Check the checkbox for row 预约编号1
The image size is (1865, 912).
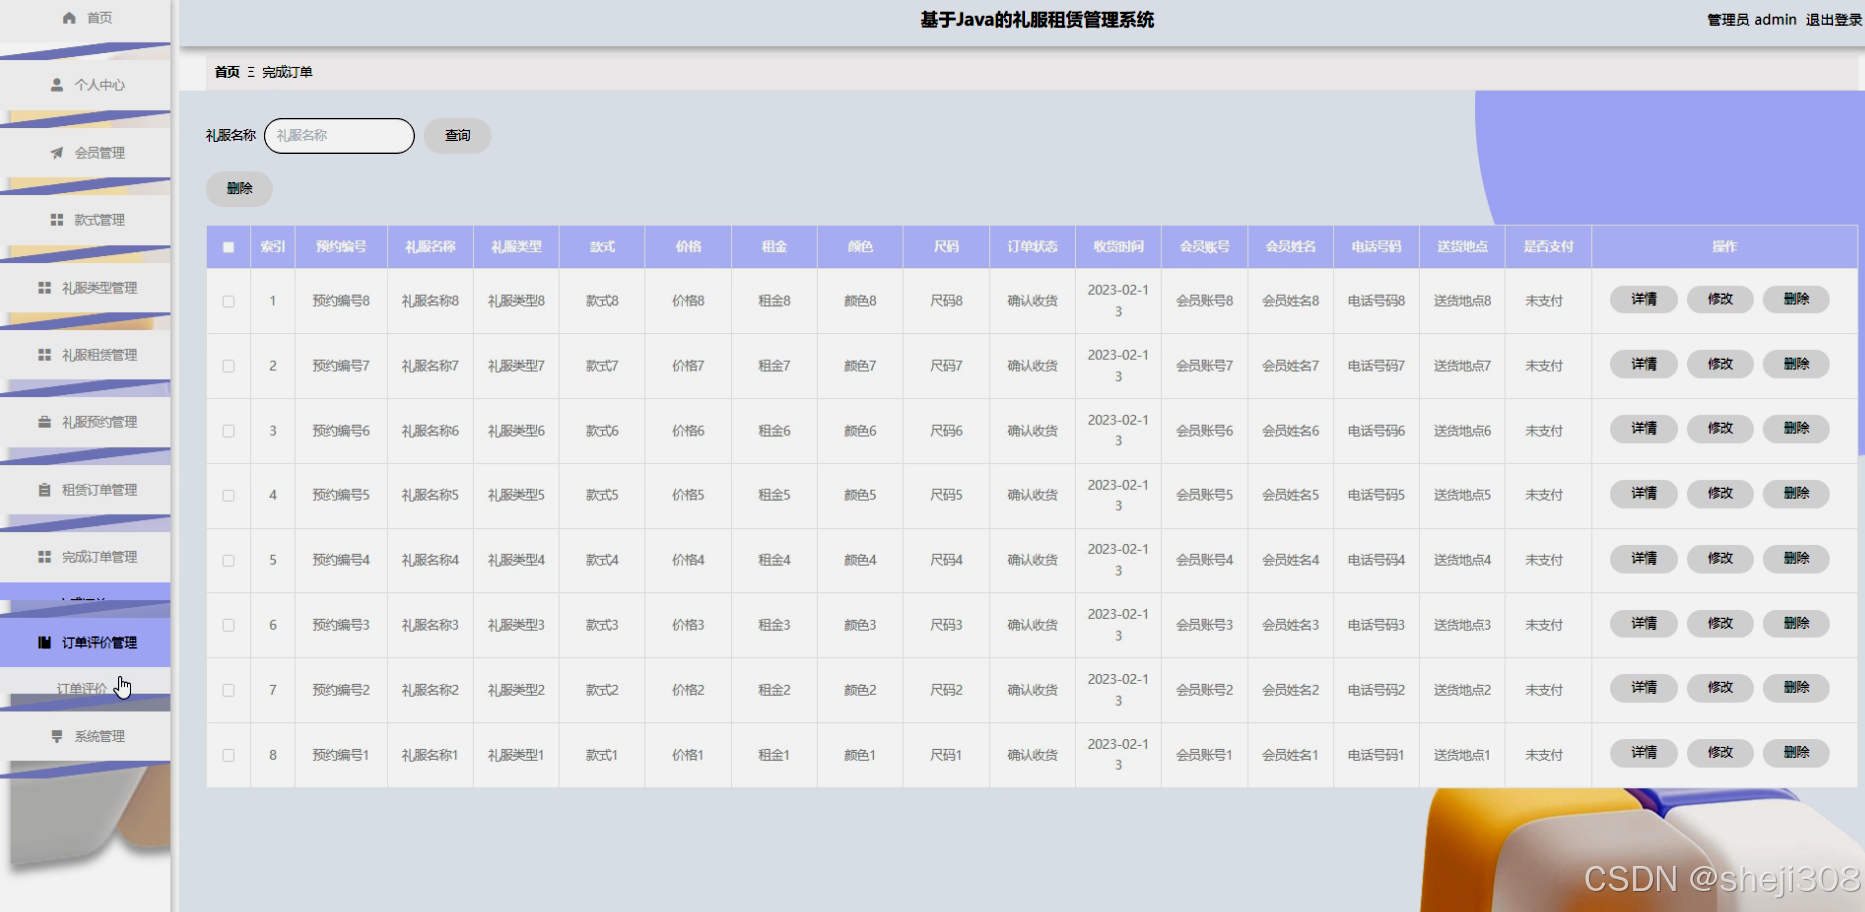[227, 754]
